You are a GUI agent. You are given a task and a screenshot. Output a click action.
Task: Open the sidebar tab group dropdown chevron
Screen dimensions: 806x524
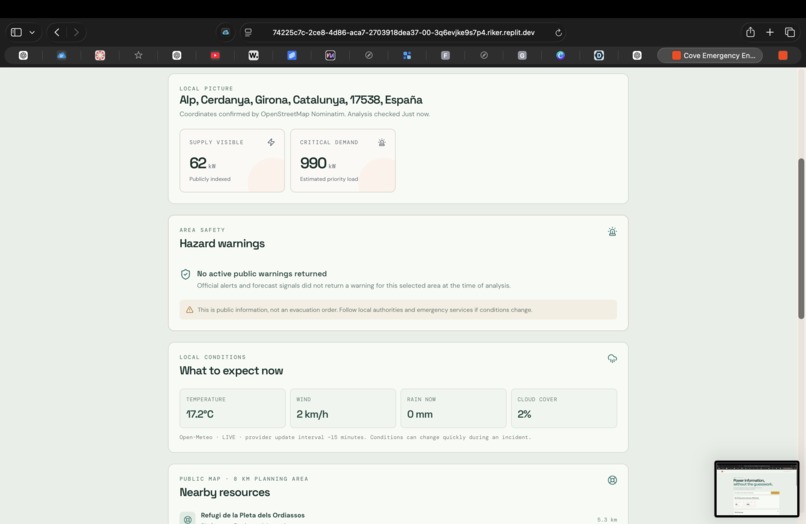pyautogui.click(x=32, y=32)
